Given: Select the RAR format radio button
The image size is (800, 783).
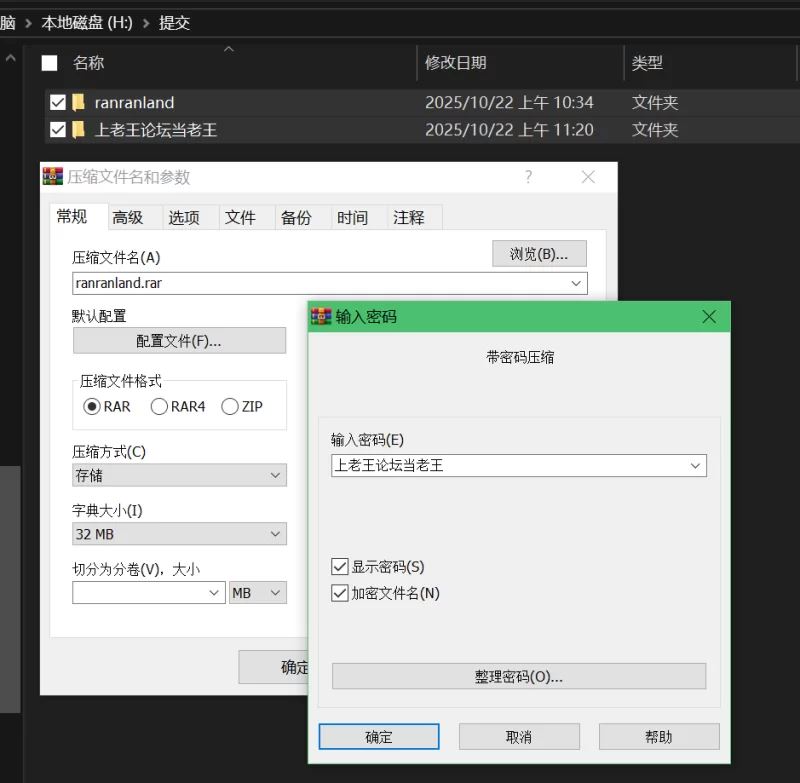Looking at the screenshot, I should click(92, 407).
